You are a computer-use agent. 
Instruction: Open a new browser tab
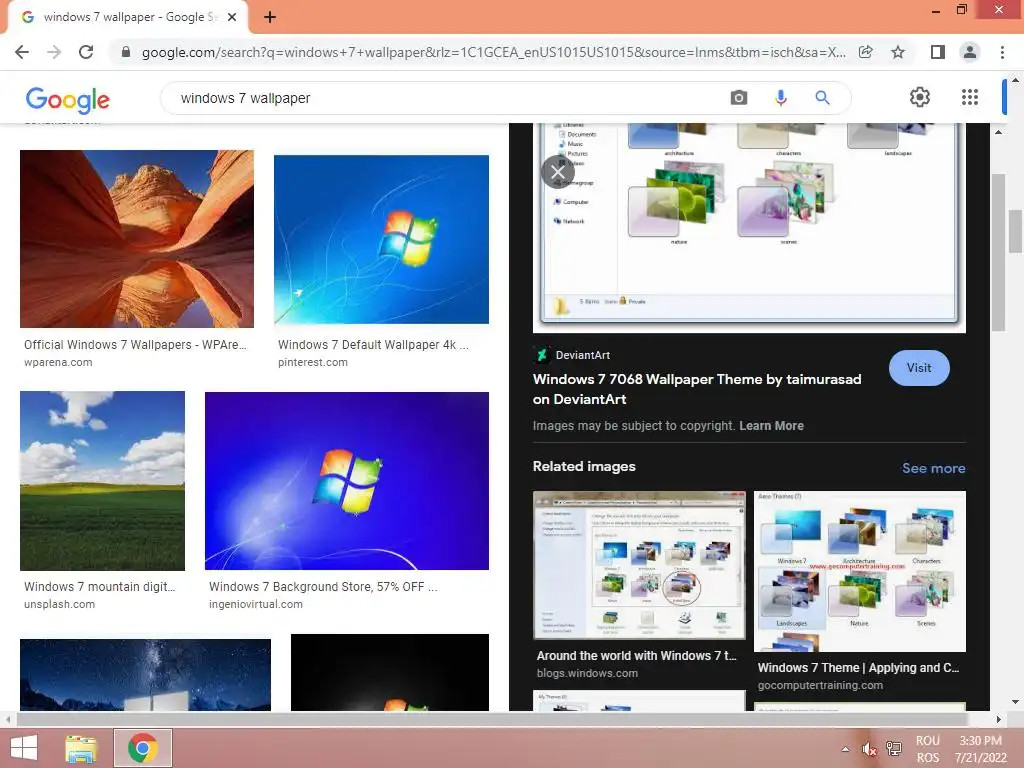[270, 17]
